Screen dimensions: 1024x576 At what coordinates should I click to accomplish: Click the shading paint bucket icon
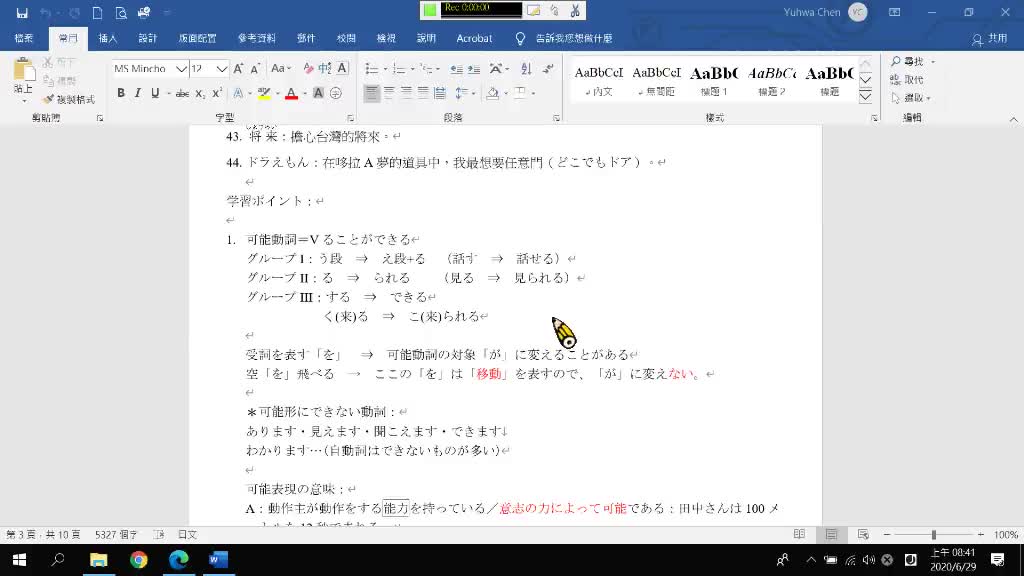tap(492, 93)
